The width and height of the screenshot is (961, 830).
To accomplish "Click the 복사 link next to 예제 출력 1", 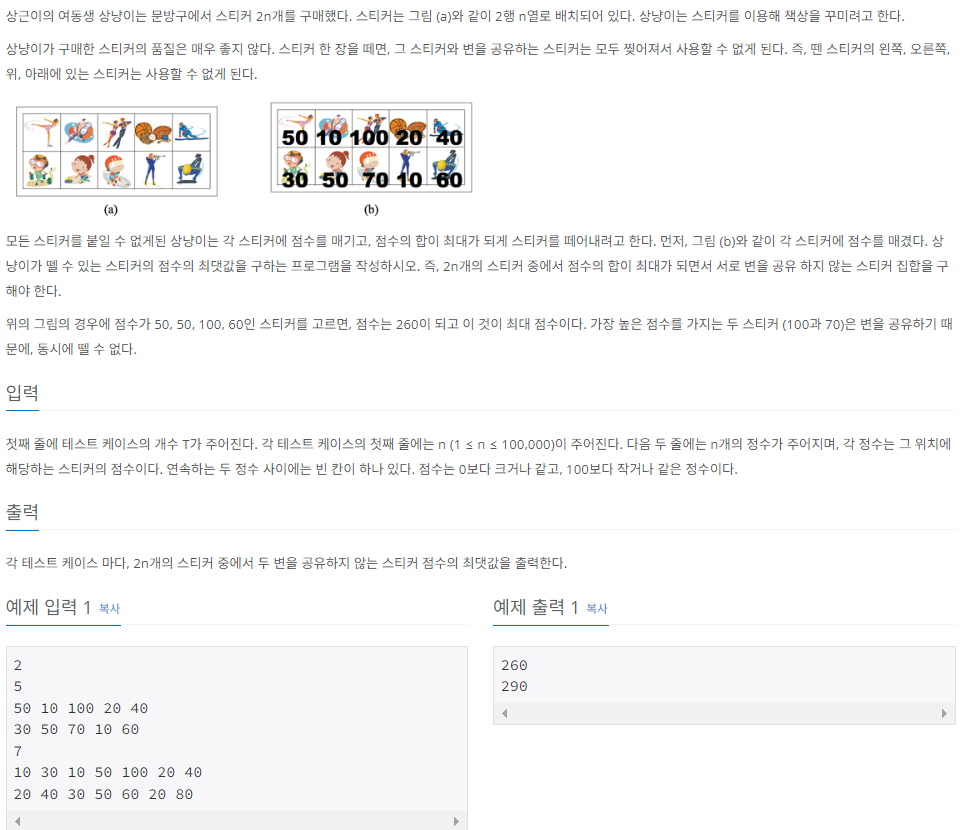I will click(596, 609).
